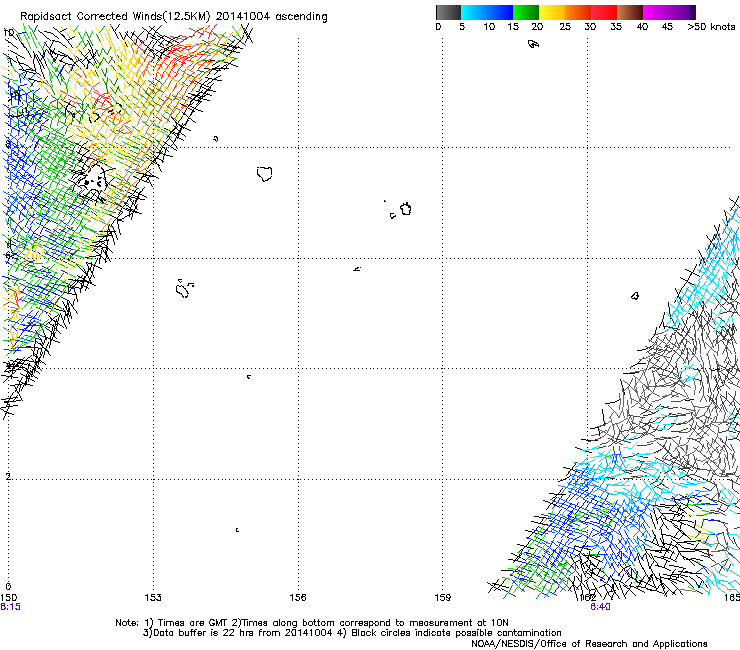The image size is (740, 650).
Task: Click the '25' legend scale label
Action: (565, 27)
